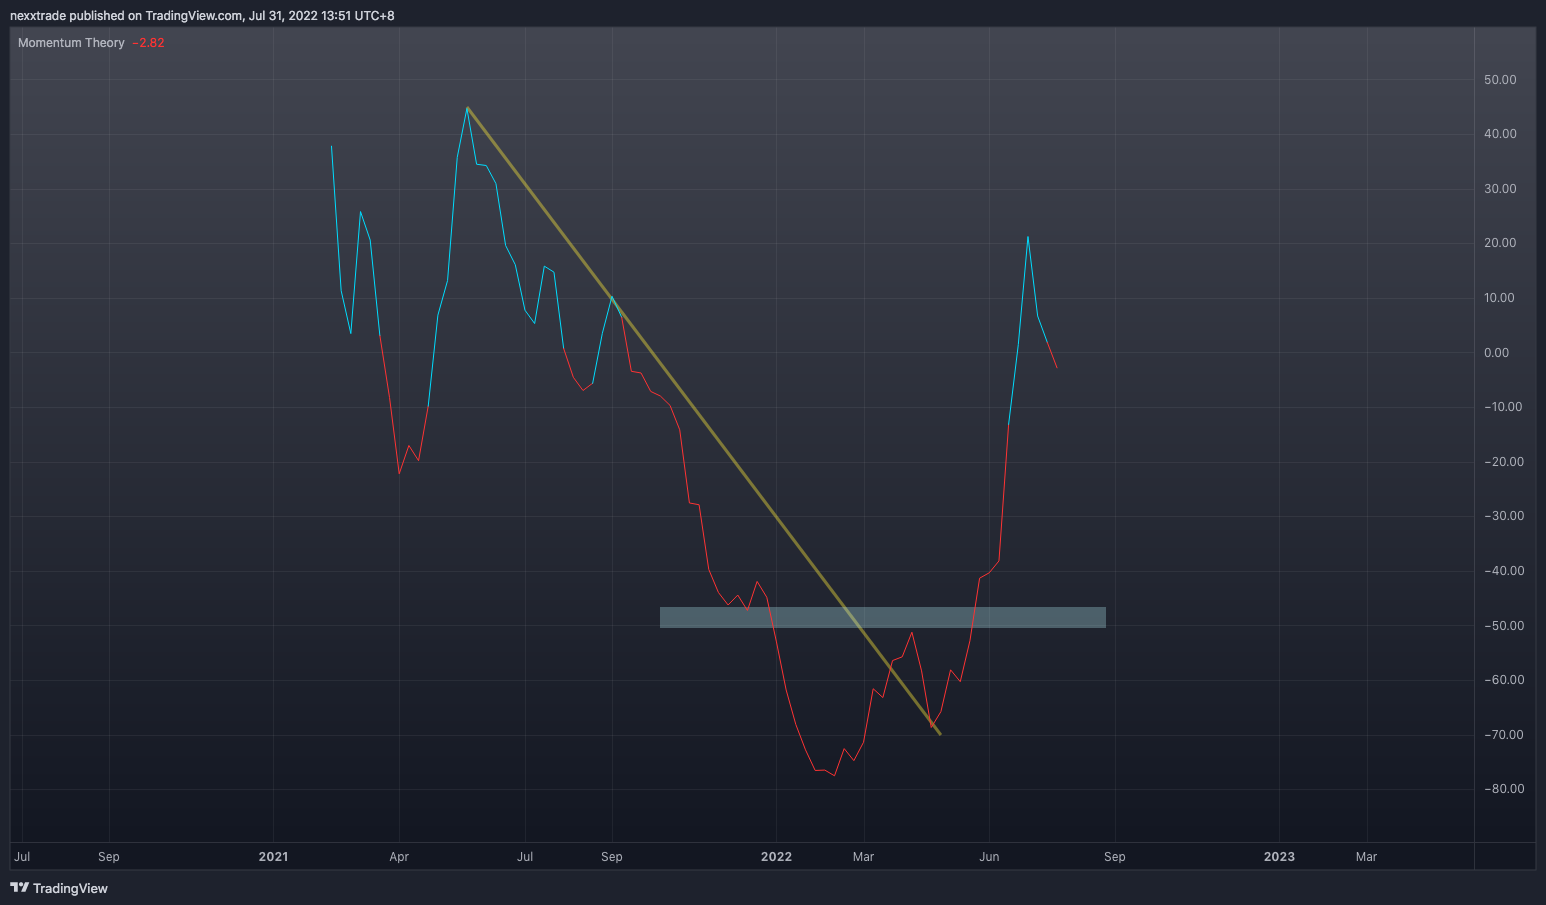Click the 10.00 price axis label
The width and height of the screenshot is (1546, 905).
(1500, 298)
